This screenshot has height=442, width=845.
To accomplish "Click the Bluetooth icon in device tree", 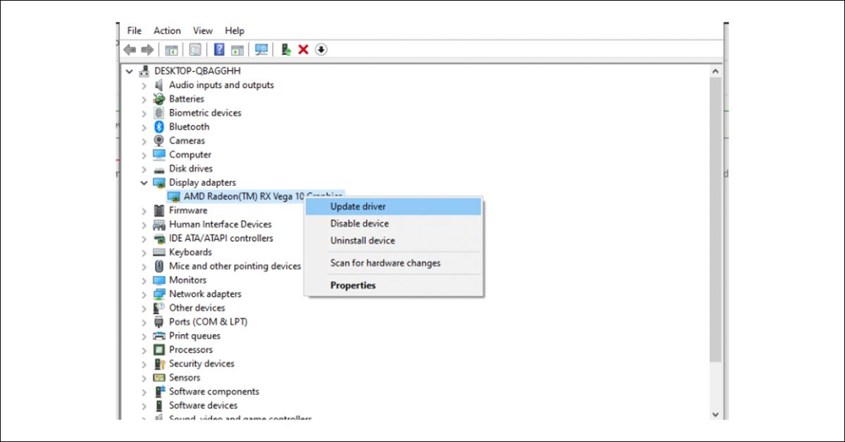I will (x=159, y=127).
